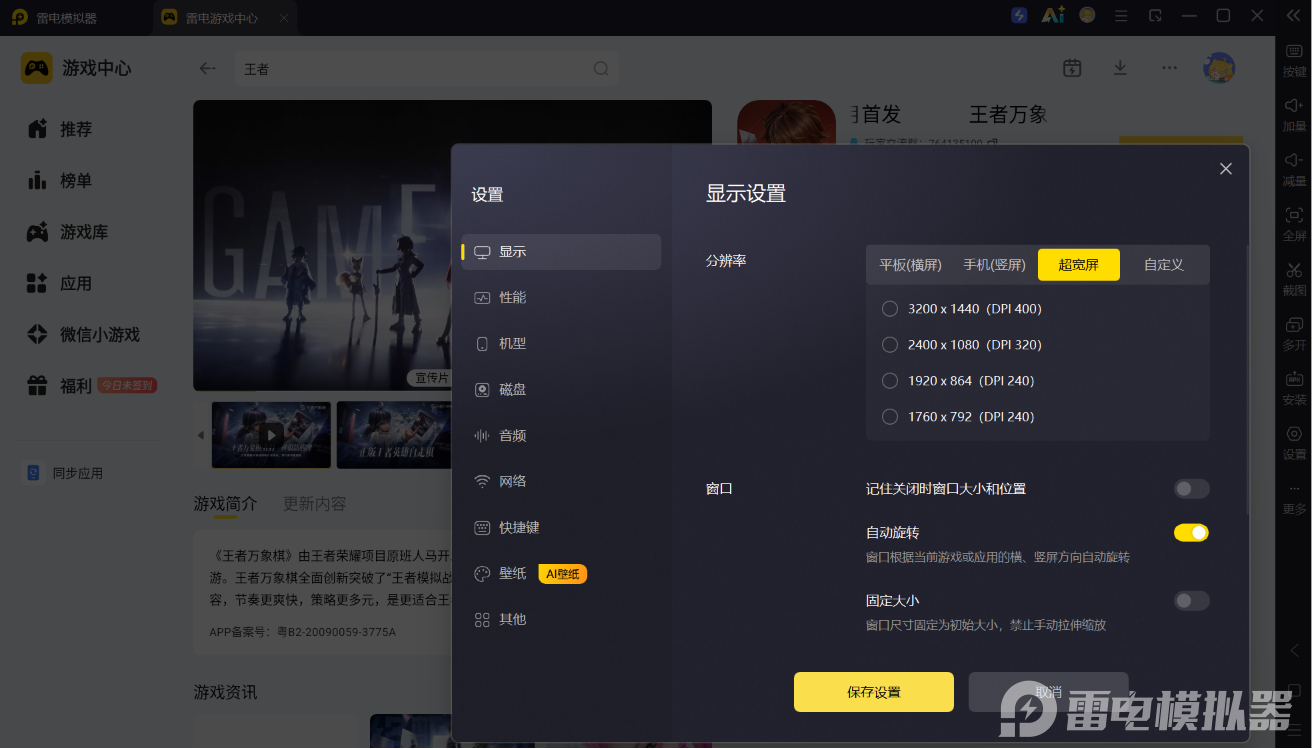Click the three-dot more icon in game center

pos(1169,68)
